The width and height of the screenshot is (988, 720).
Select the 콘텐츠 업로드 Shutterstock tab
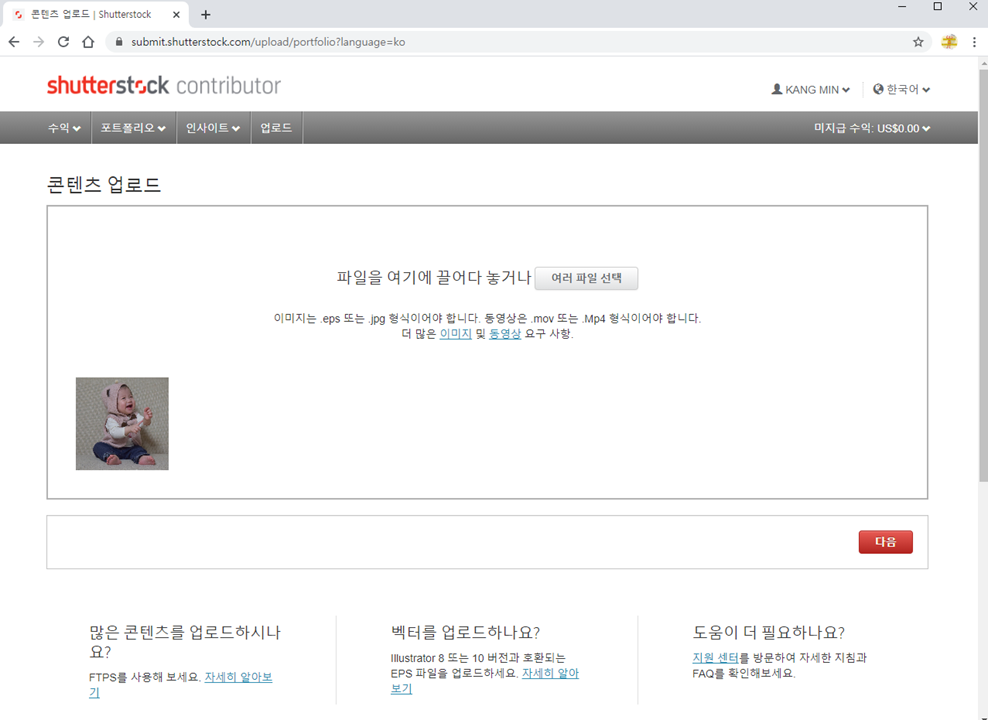click(x=98, y=14)
